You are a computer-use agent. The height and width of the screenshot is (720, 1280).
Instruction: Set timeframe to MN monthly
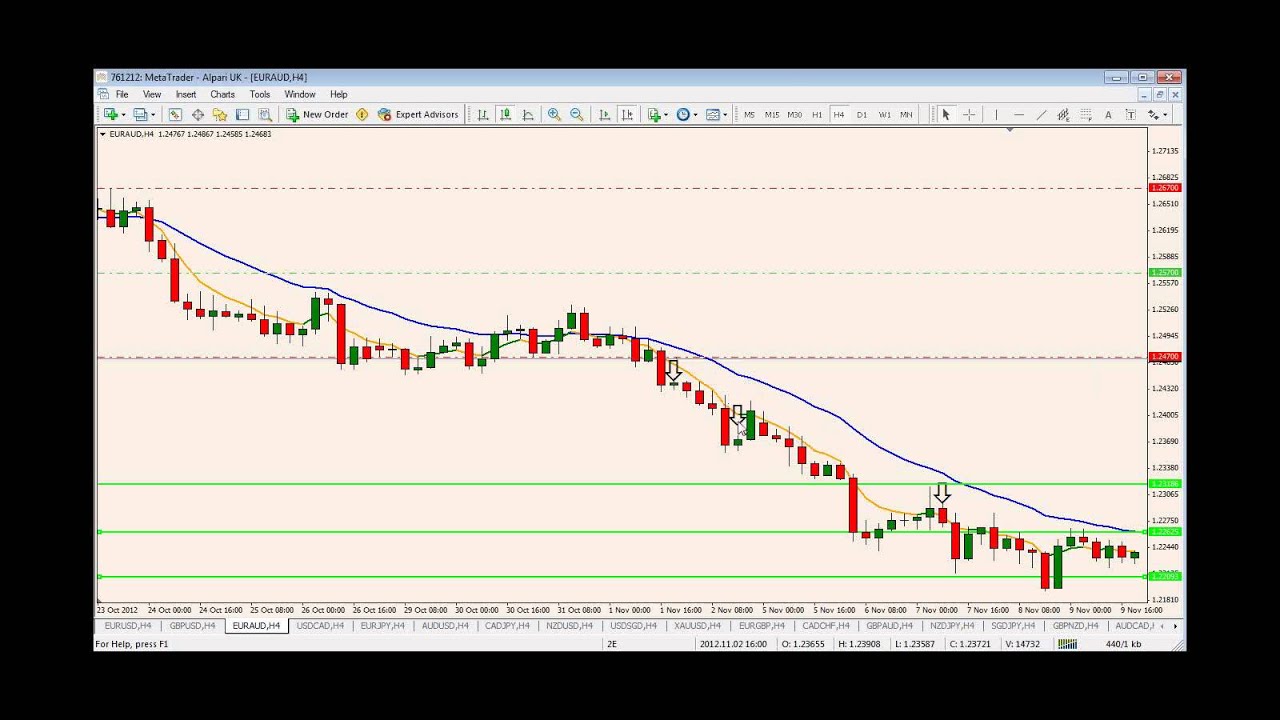coord(906,115)
